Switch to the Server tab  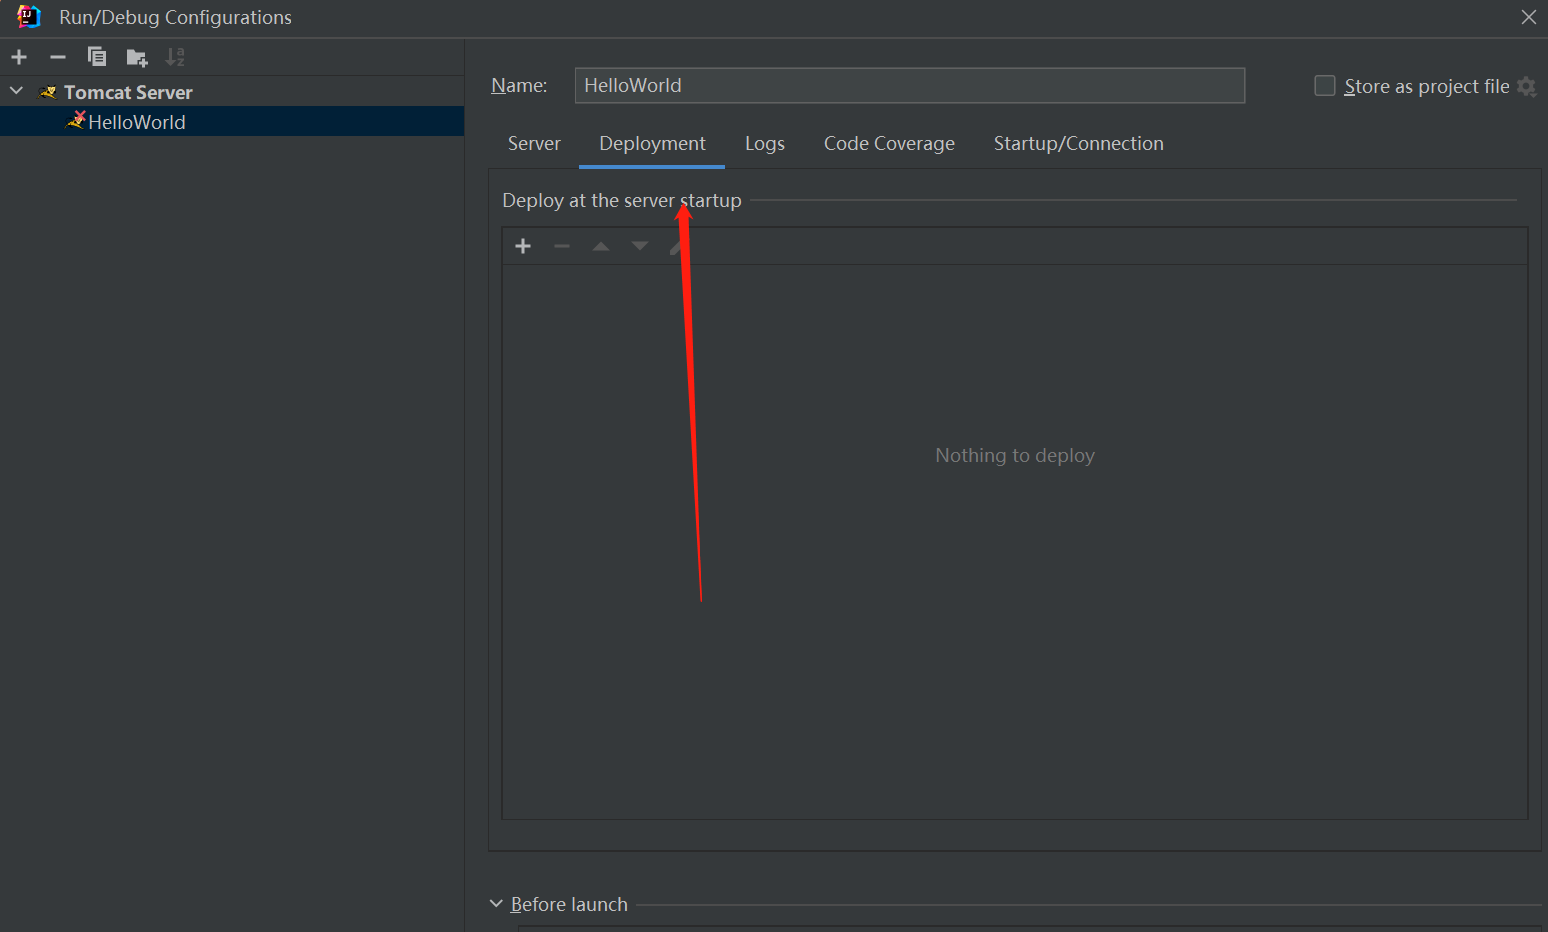click(534, 144)
